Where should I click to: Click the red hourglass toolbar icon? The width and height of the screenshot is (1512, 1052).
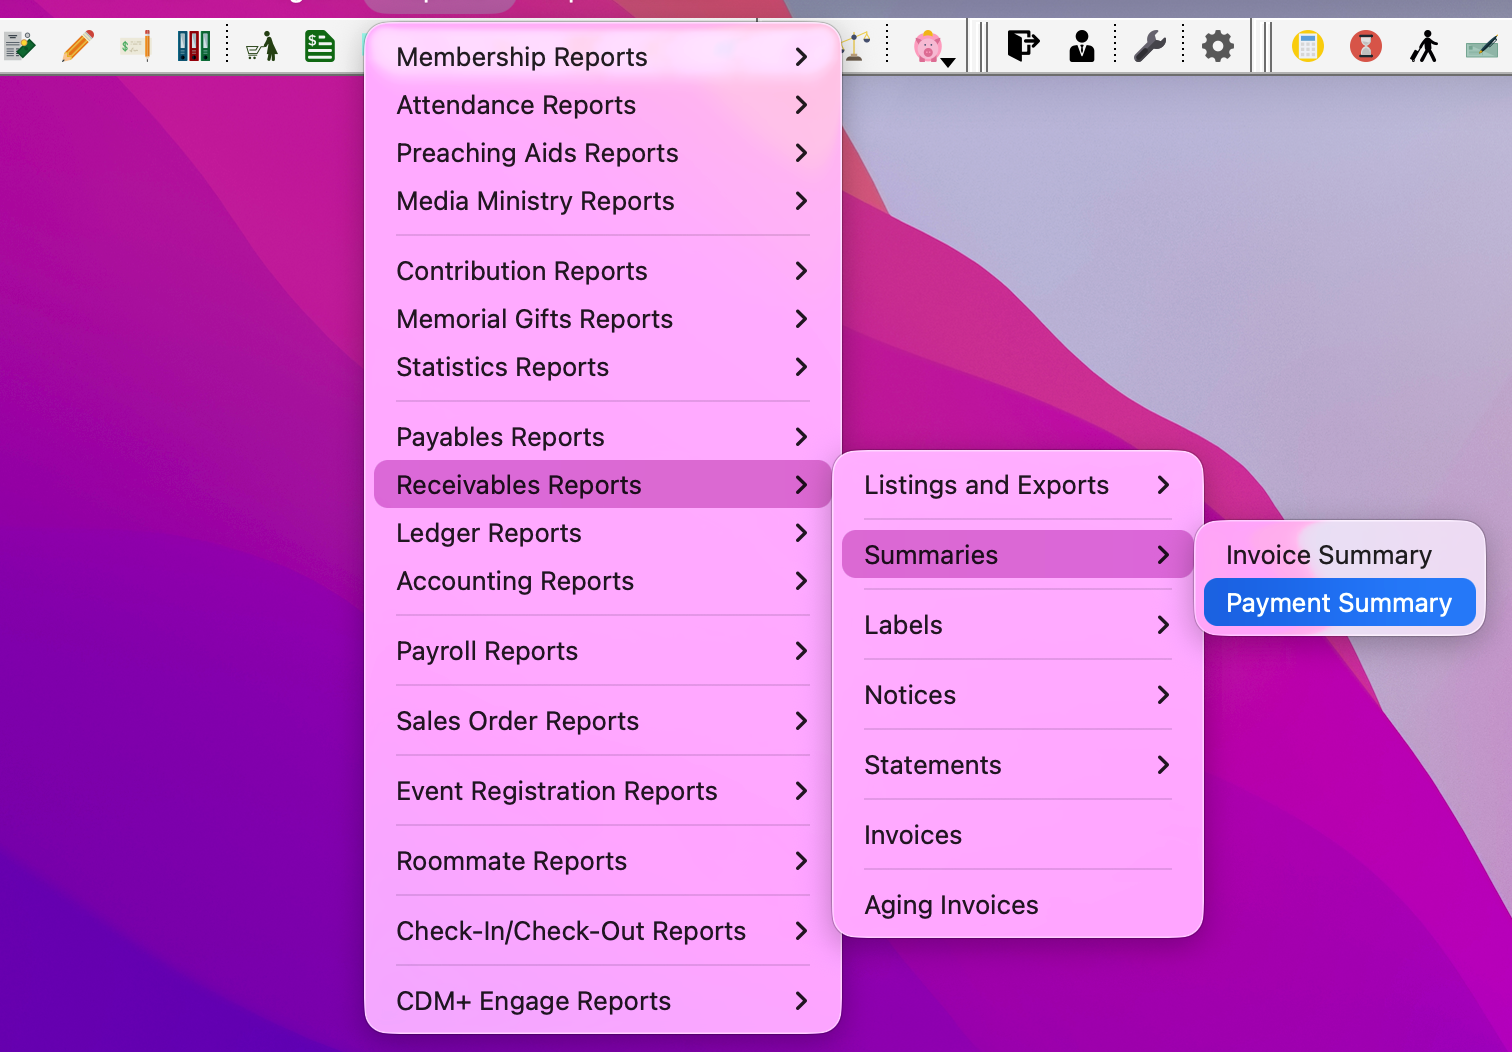point(1365,46)
